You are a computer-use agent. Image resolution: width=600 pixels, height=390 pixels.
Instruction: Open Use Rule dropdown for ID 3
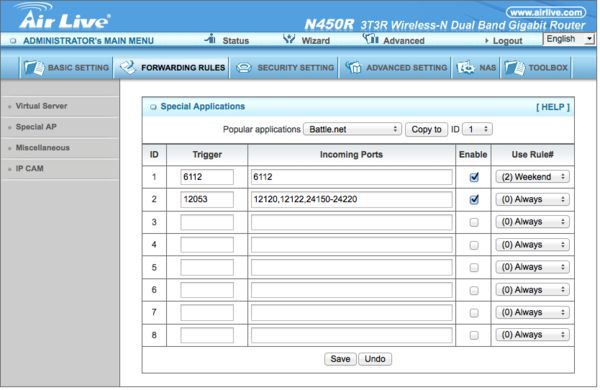point(532,222)
